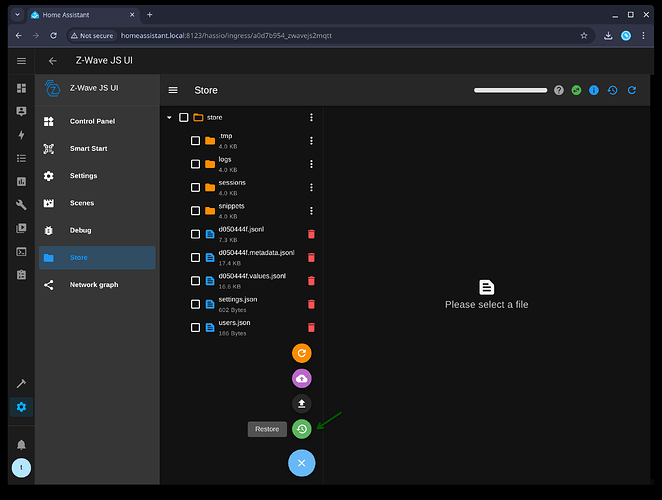Click the orange refresh floating button
This screenshot has height=500, width=662.
click(x=301, y=353)
